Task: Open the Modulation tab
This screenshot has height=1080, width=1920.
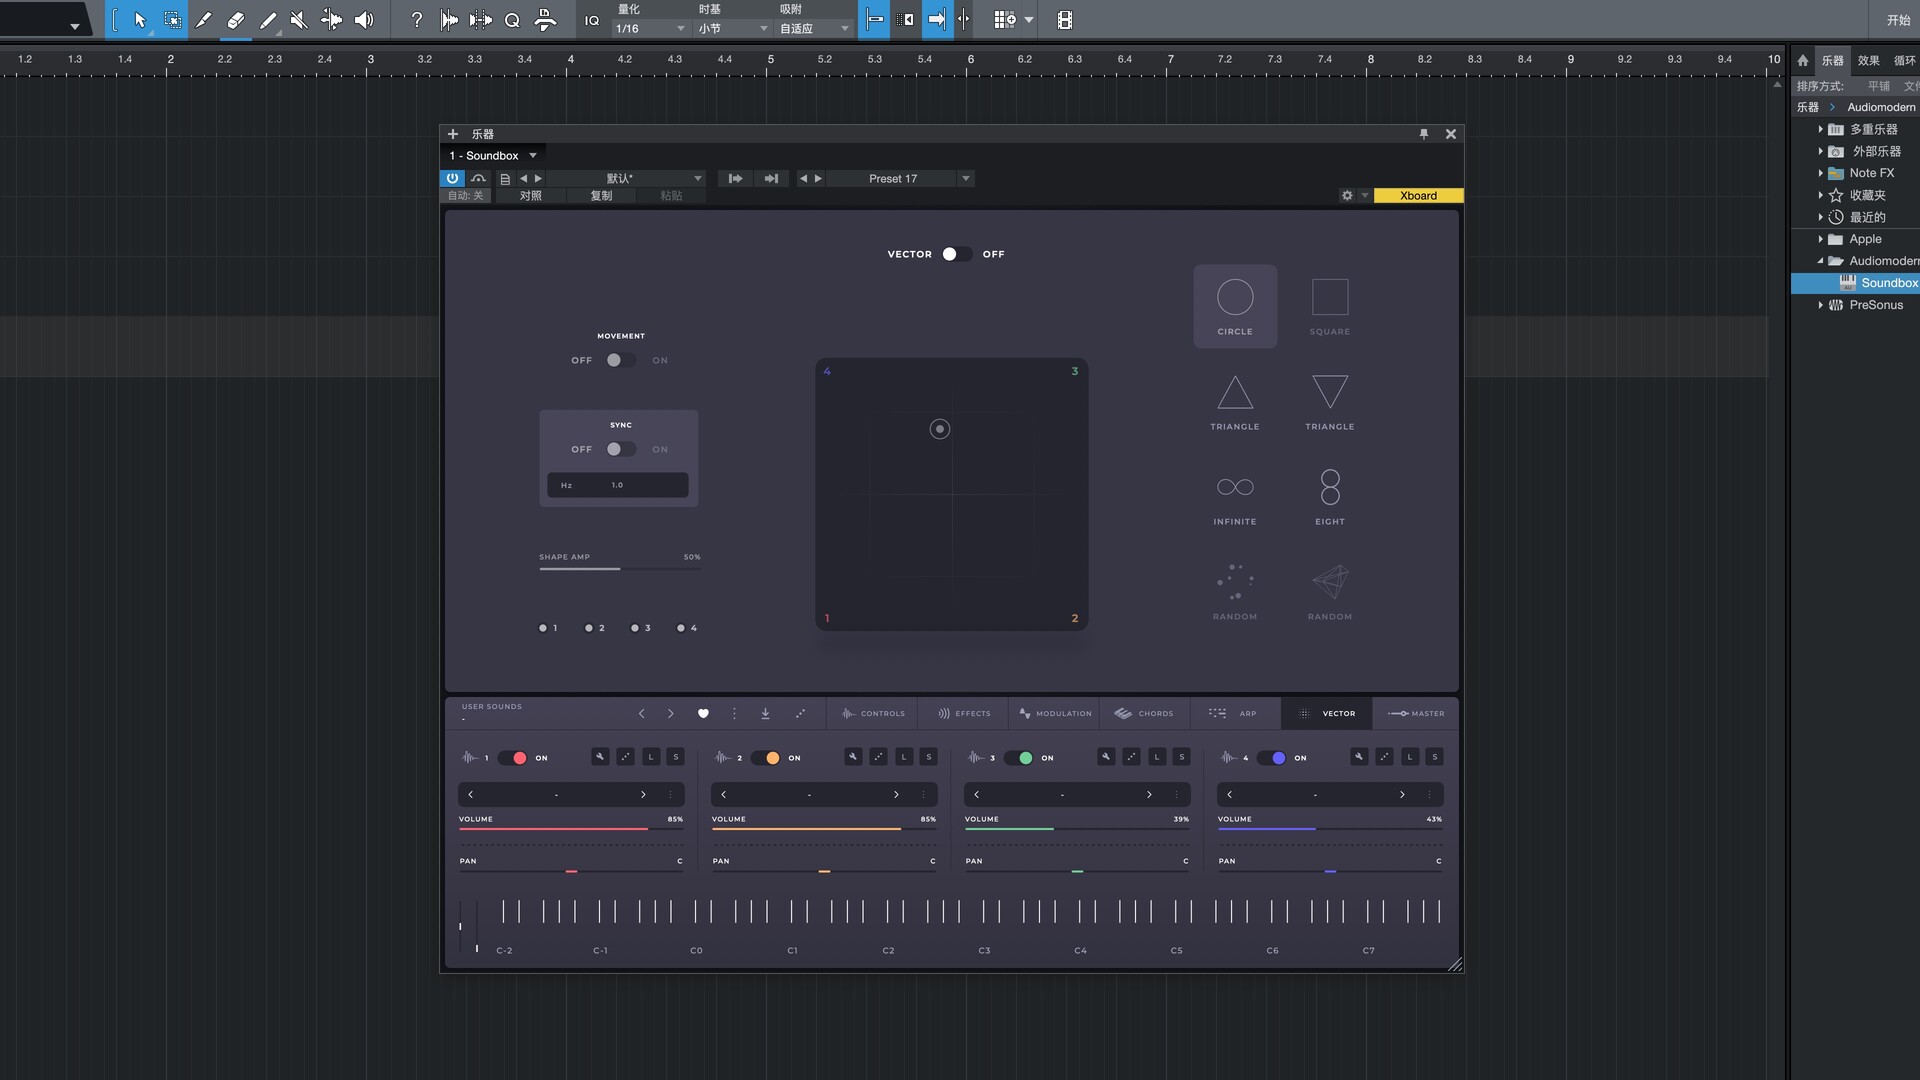Action: point(1055,714)
